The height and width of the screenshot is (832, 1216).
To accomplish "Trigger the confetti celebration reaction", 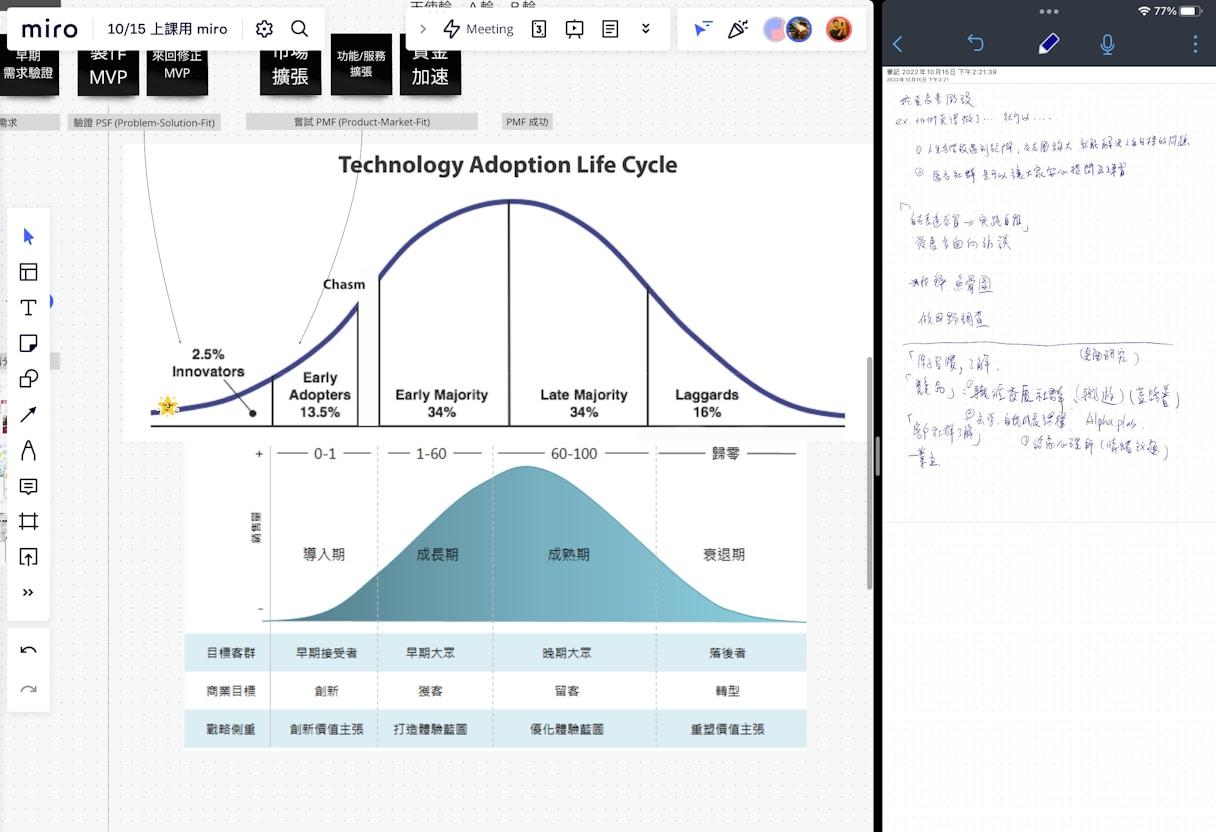I will [x=738, y=29].
